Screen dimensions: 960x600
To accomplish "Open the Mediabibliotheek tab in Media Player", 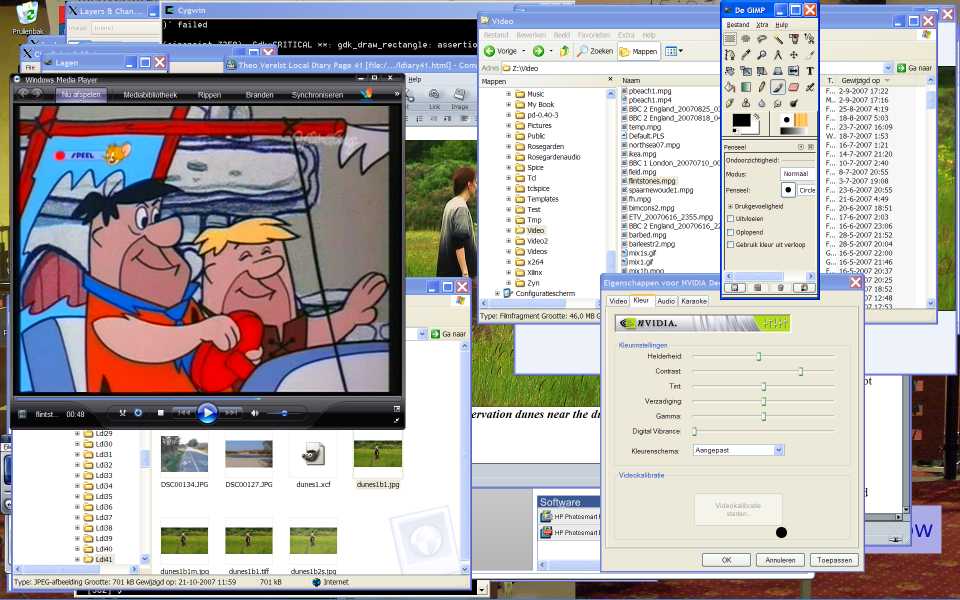I will [150, 95].
